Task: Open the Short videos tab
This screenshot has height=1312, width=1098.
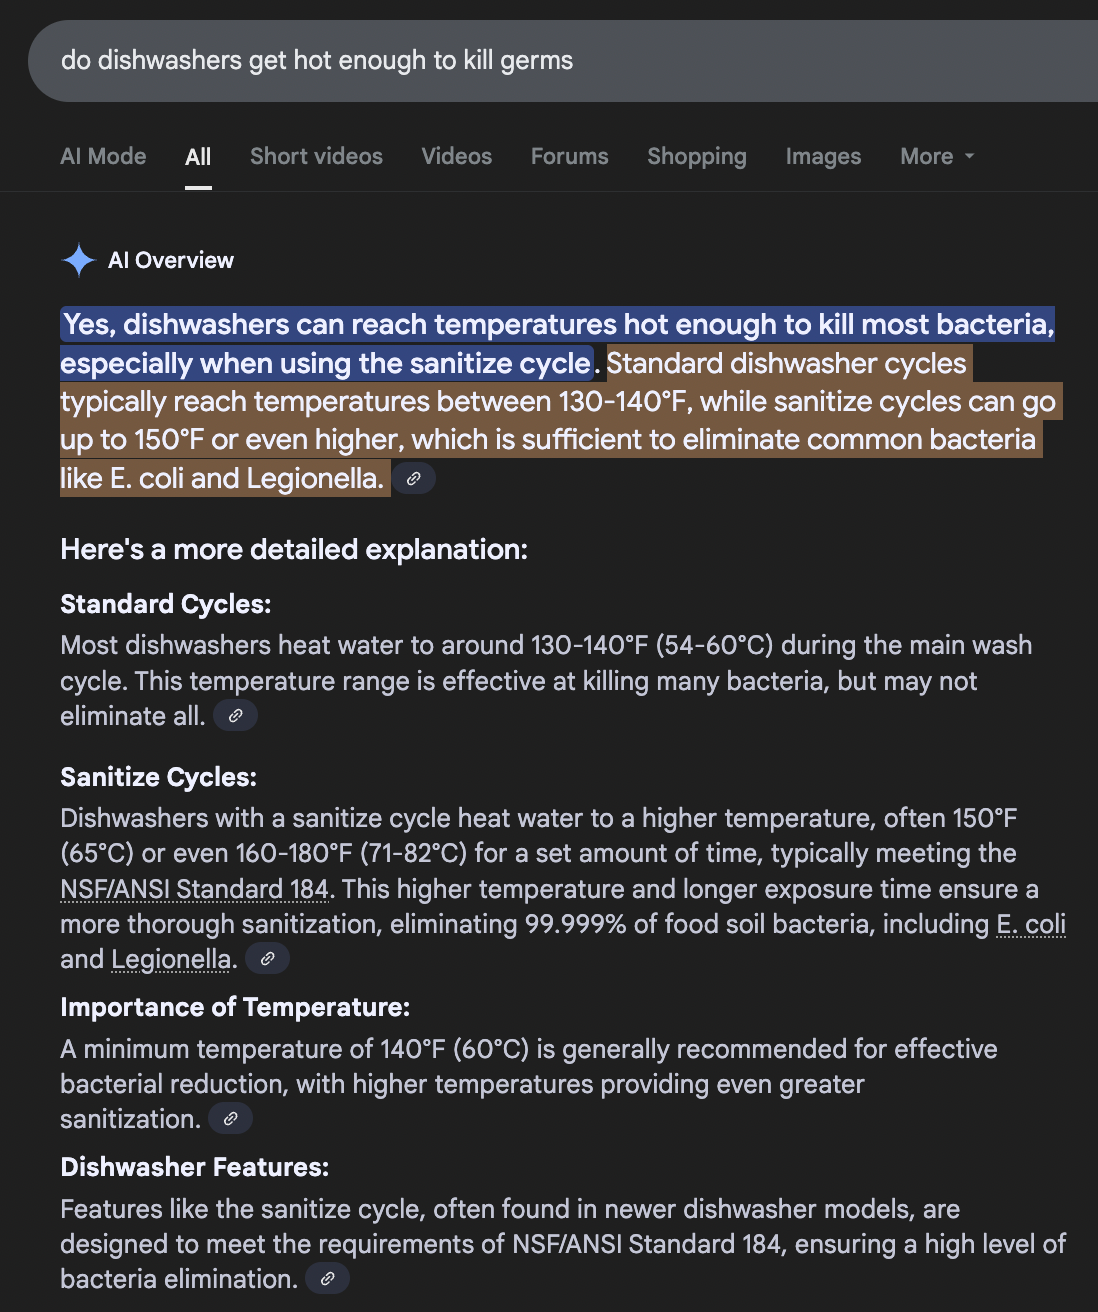Action: [316, 157]
